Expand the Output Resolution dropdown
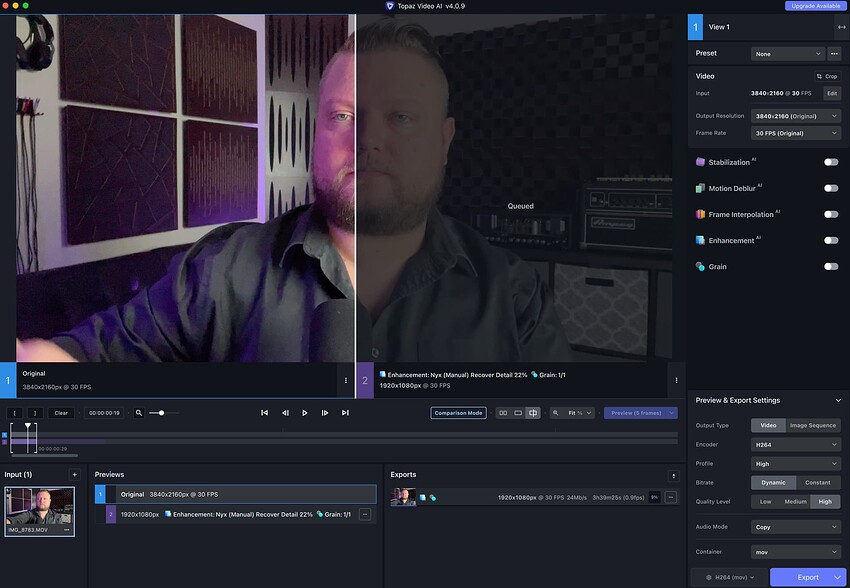Image resolution: width=850 pixels, height=588 pixels. click(795, 116)
